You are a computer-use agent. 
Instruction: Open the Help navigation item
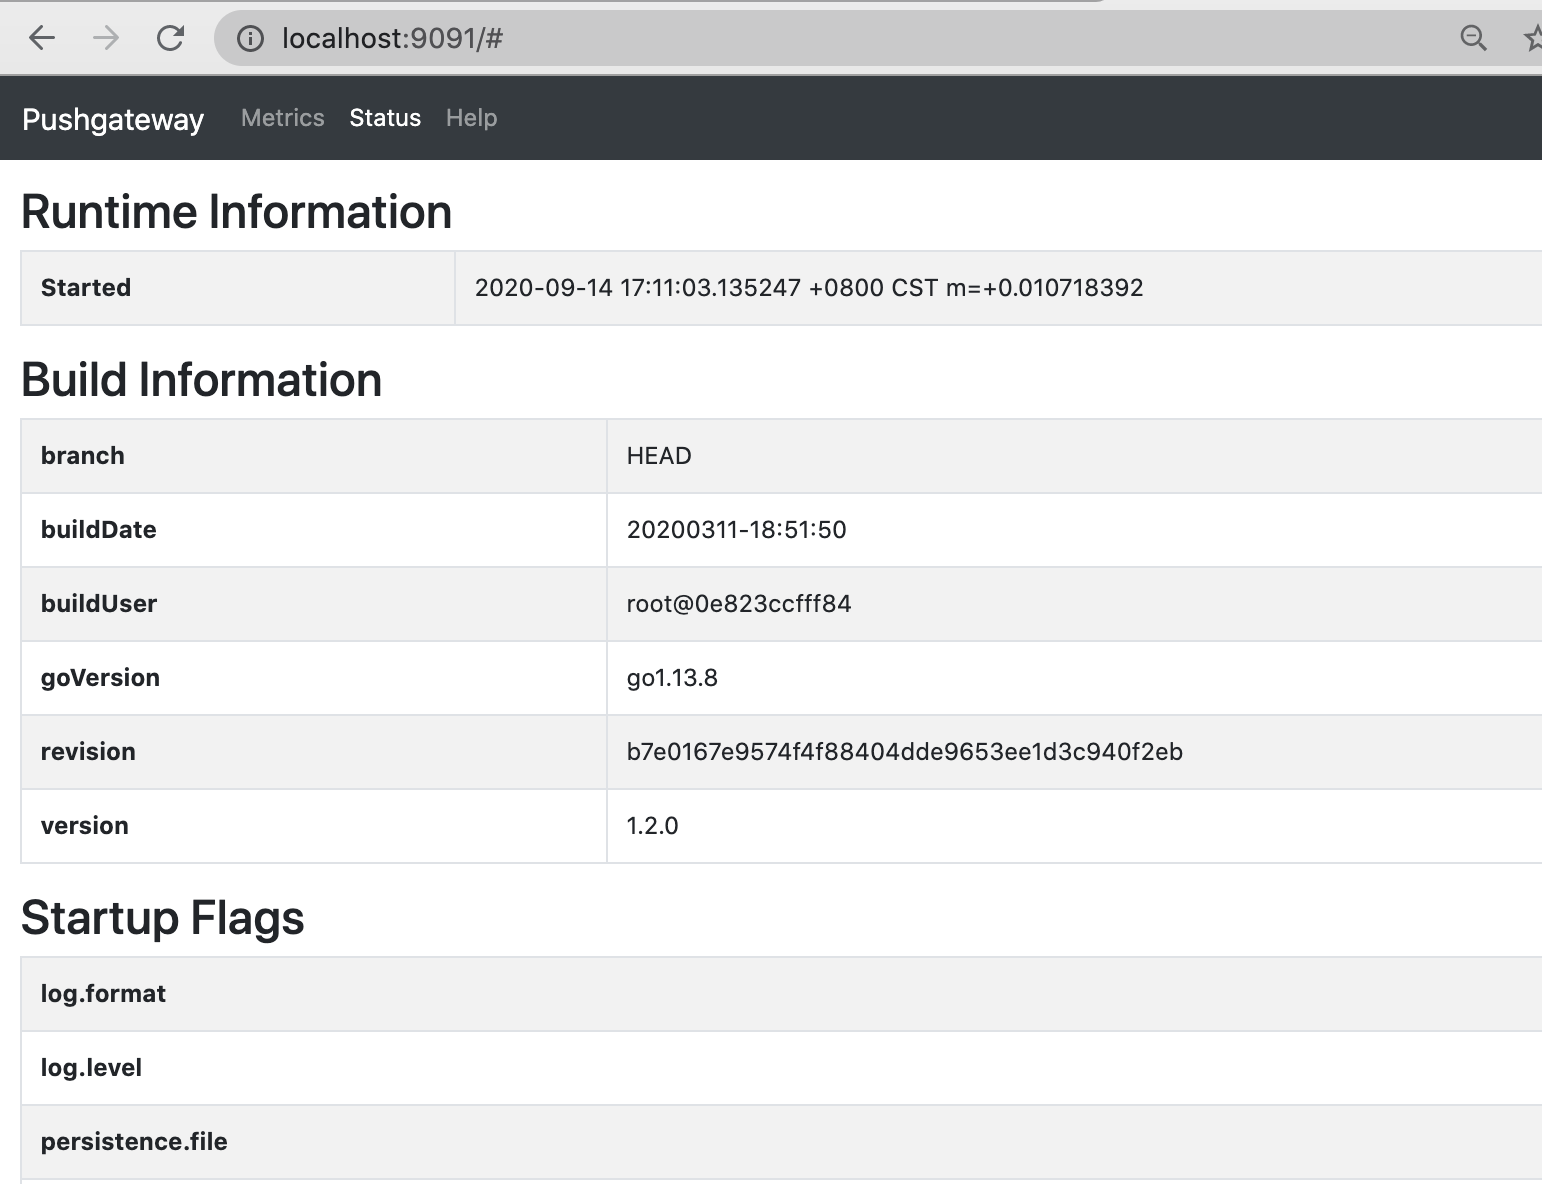point(471,118)
